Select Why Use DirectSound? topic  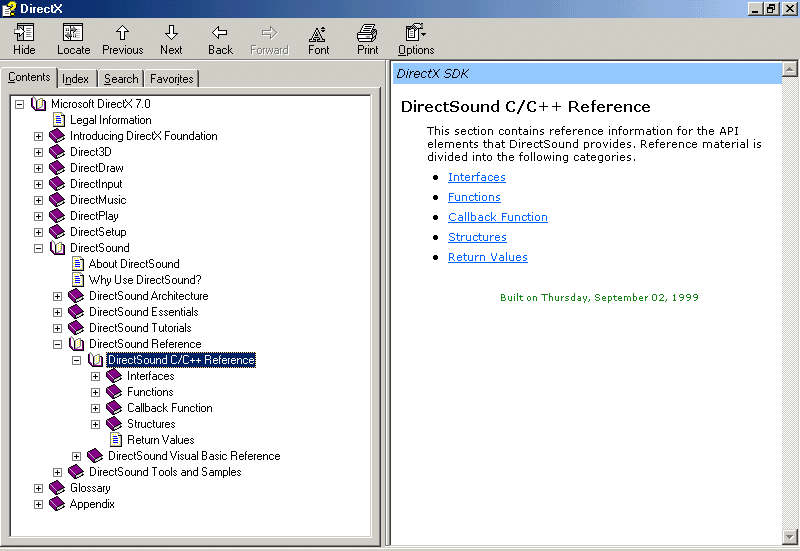(144, 280)
